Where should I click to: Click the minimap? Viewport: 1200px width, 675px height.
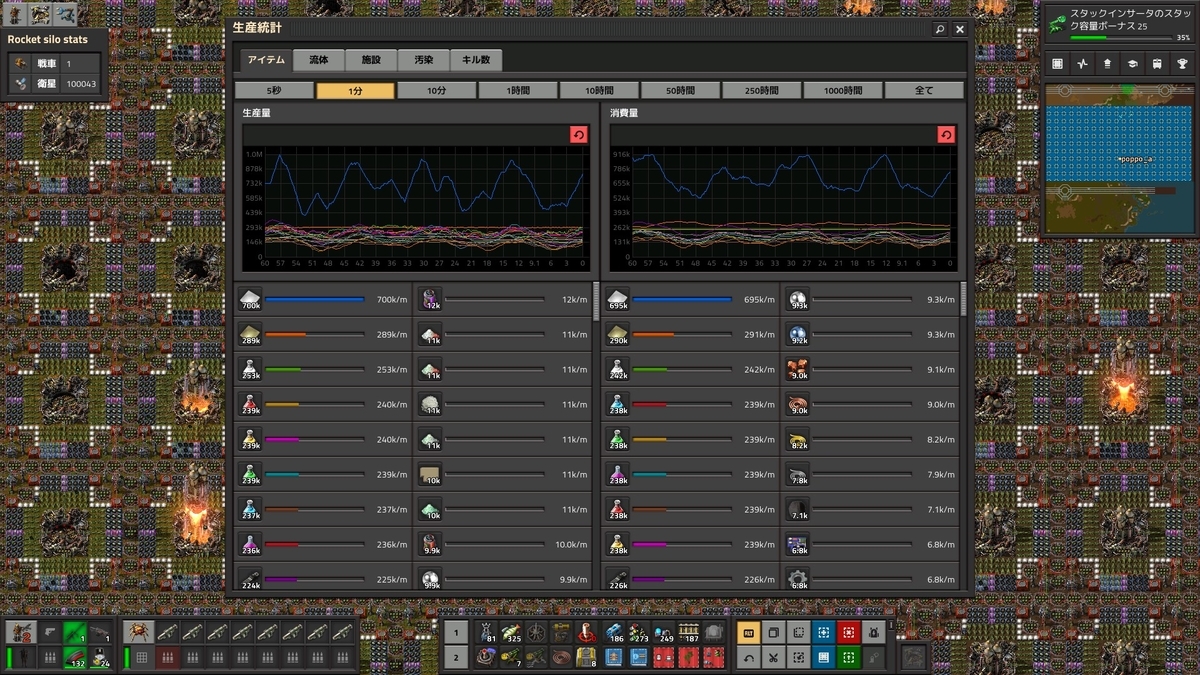[x=1119, y=158]
